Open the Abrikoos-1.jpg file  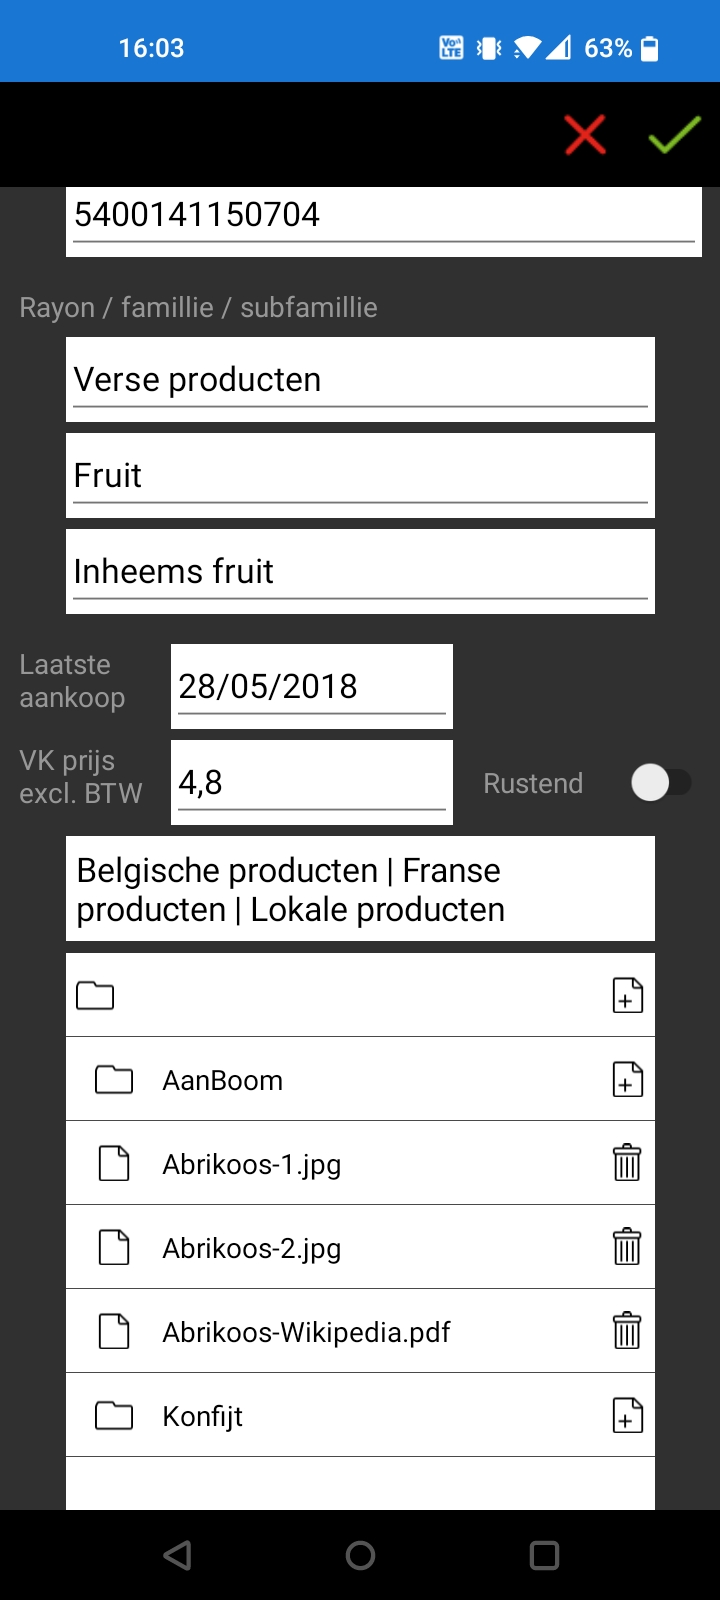point(251,1164)
